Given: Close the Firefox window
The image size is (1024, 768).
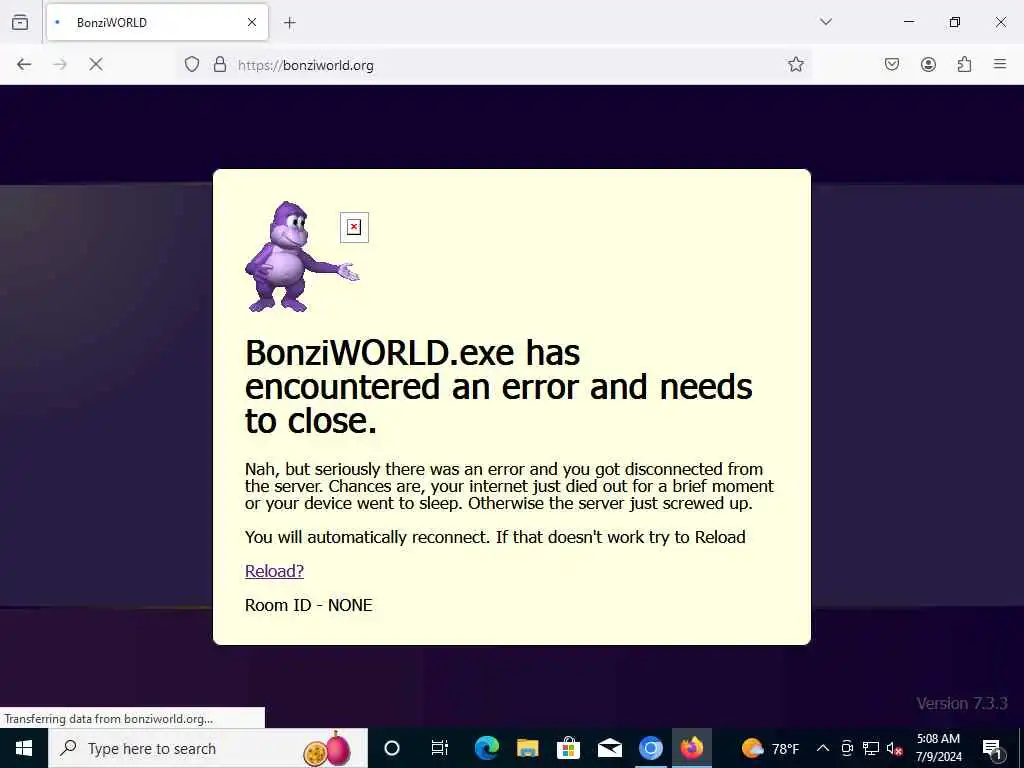Looking at the screenshot, I should click(1000, 22).
